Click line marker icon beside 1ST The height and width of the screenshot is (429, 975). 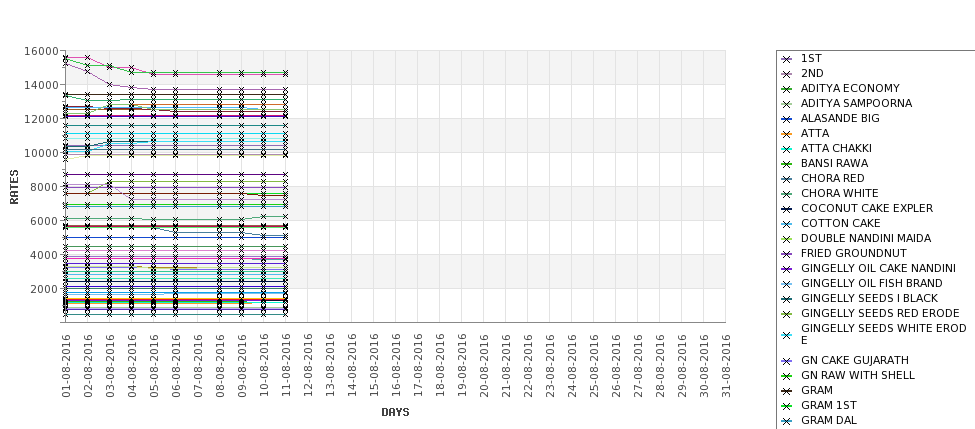tap(787, 59)
